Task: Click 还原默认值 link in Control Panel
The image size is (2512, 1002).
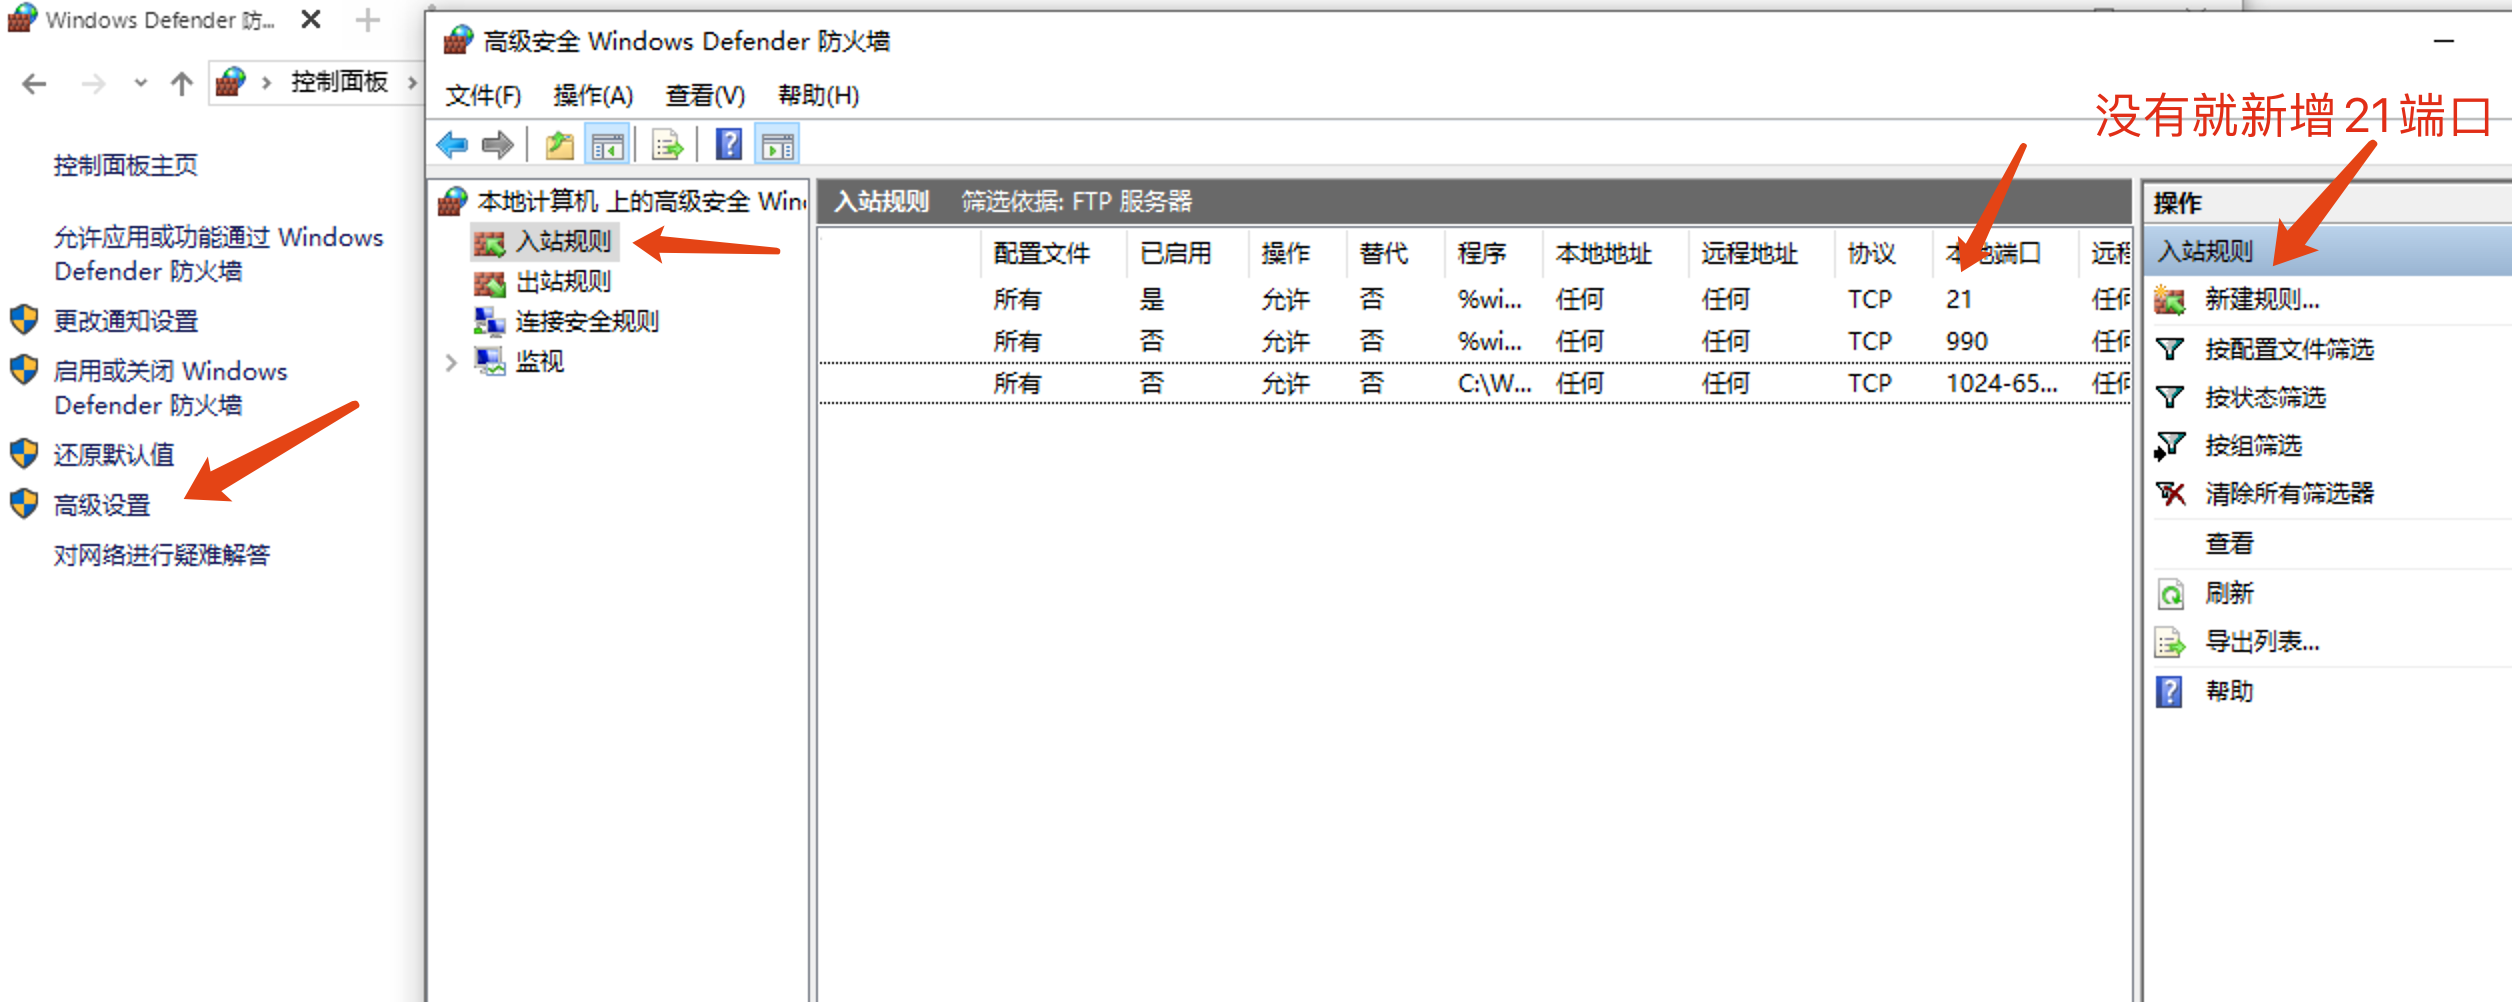Action: [x=113, y=455]
